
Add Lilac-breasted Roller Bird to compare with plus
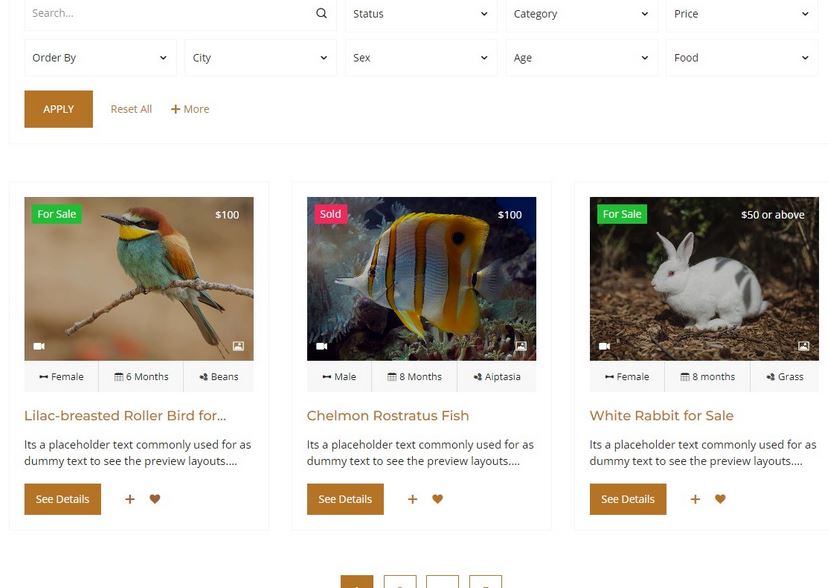click(x=130, y=499)
